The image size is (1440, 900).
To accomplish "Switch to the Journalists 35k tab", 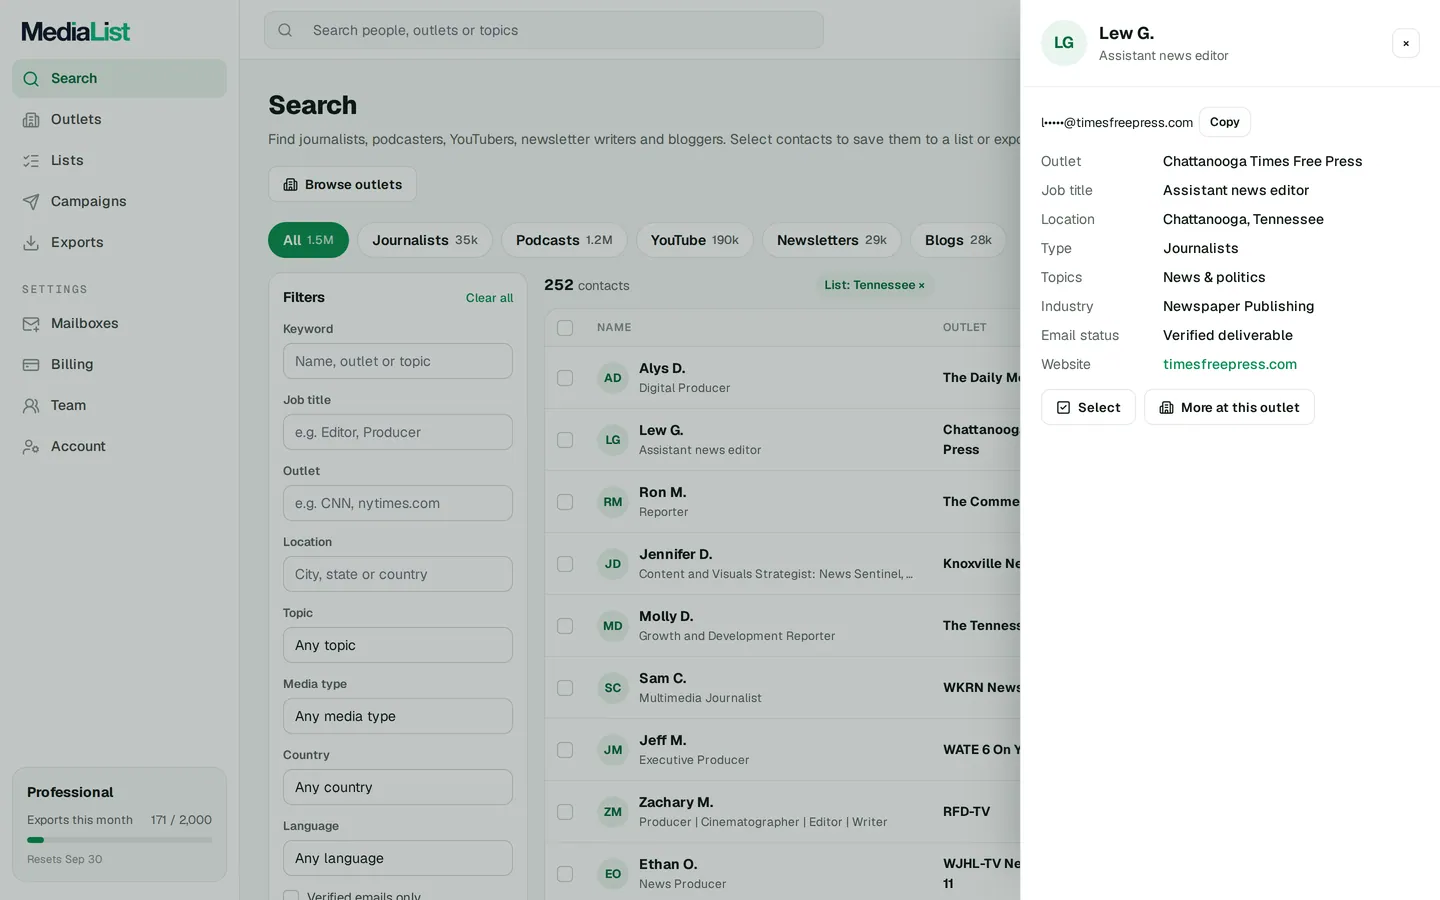I will click(x=425, y=240).
